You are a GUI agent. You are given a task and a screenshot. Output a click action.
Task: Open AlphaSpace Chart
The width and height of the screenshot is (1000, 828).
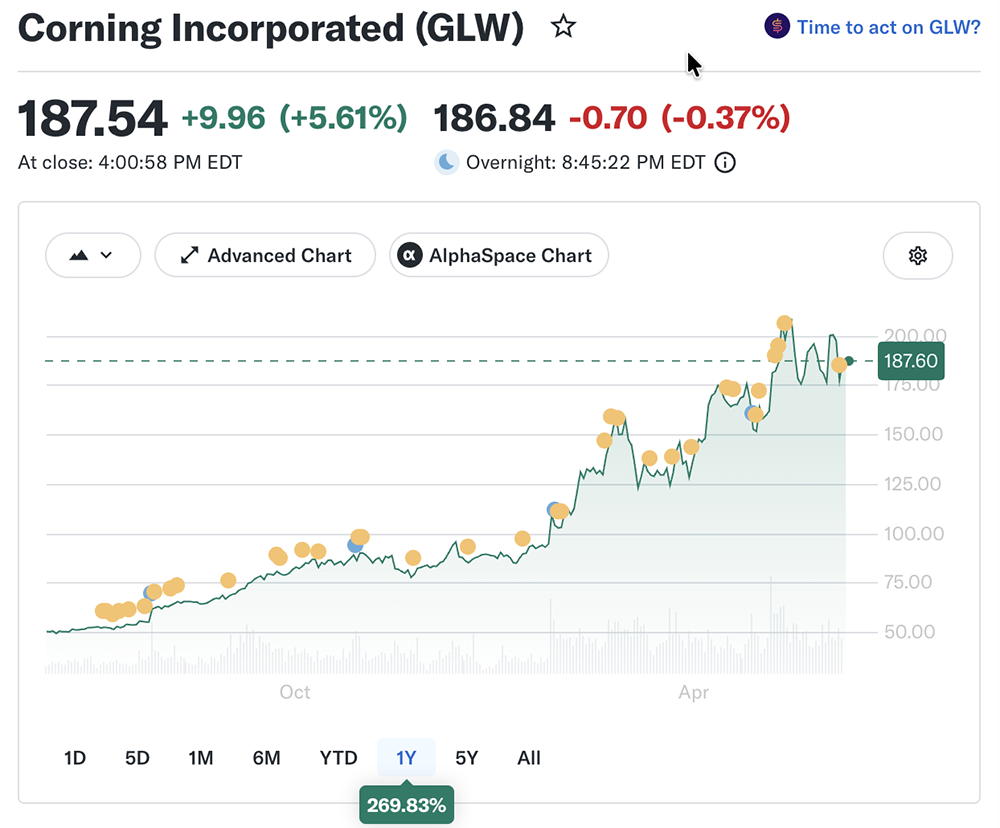[499, 255]
